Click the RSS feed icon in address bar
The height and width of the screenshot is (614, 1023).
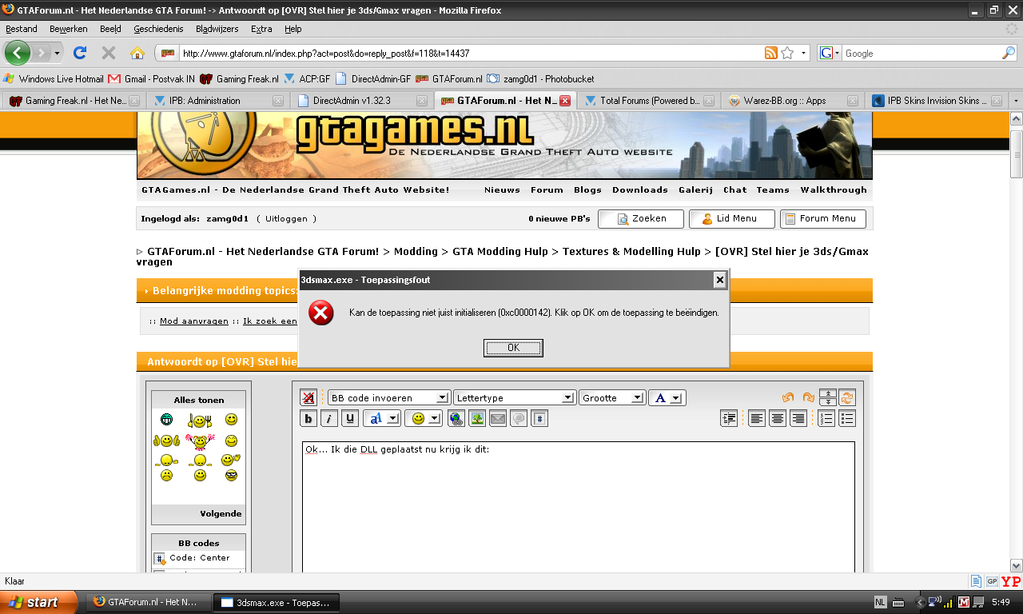click(x=771, y=53)
